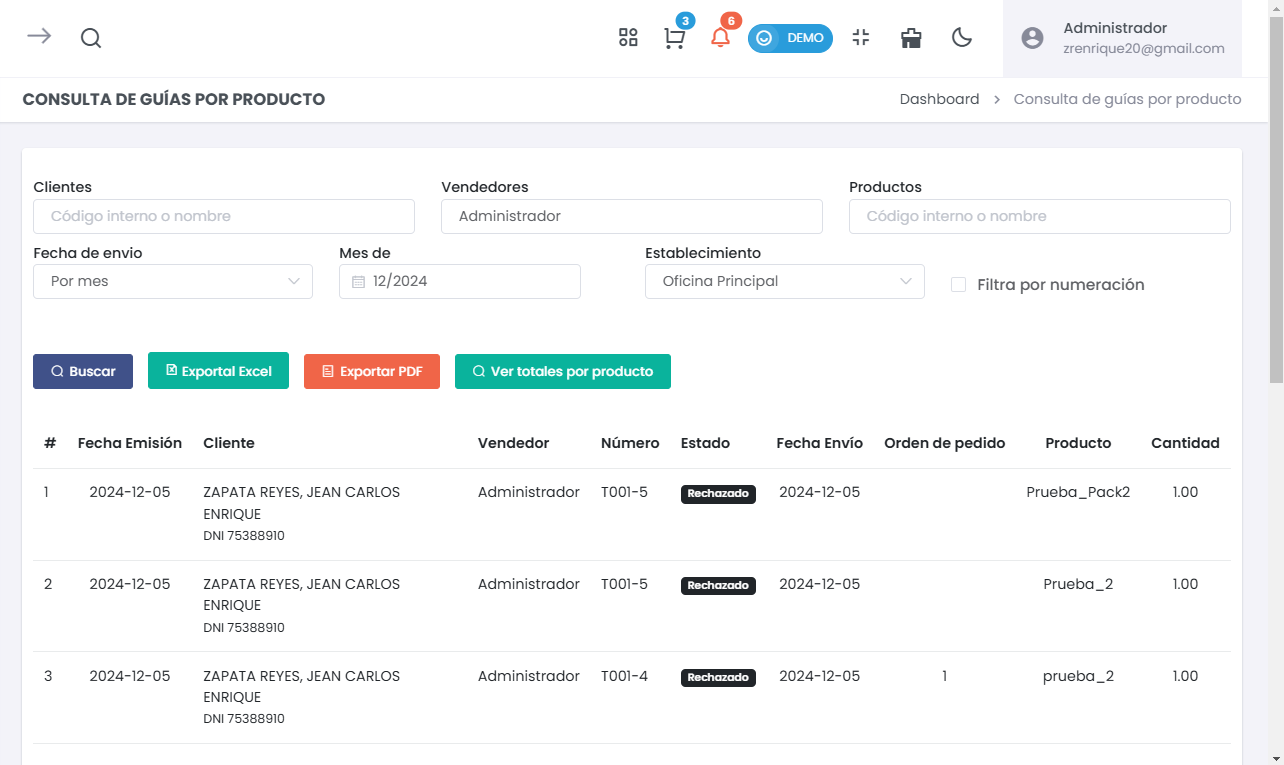Switch to dark mode moon icon
Screen dimensions: 1284x765
[x=962, y=38]
